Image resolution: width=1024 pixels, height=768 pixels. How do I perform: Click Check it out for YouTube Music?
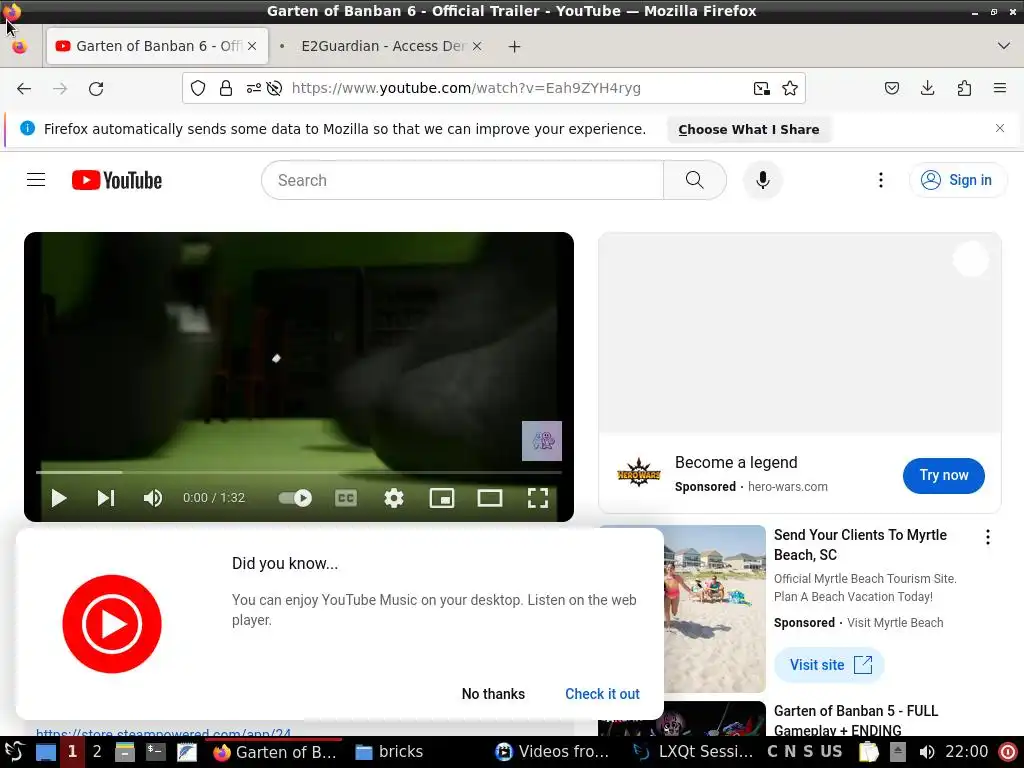[x=602, y=694]
